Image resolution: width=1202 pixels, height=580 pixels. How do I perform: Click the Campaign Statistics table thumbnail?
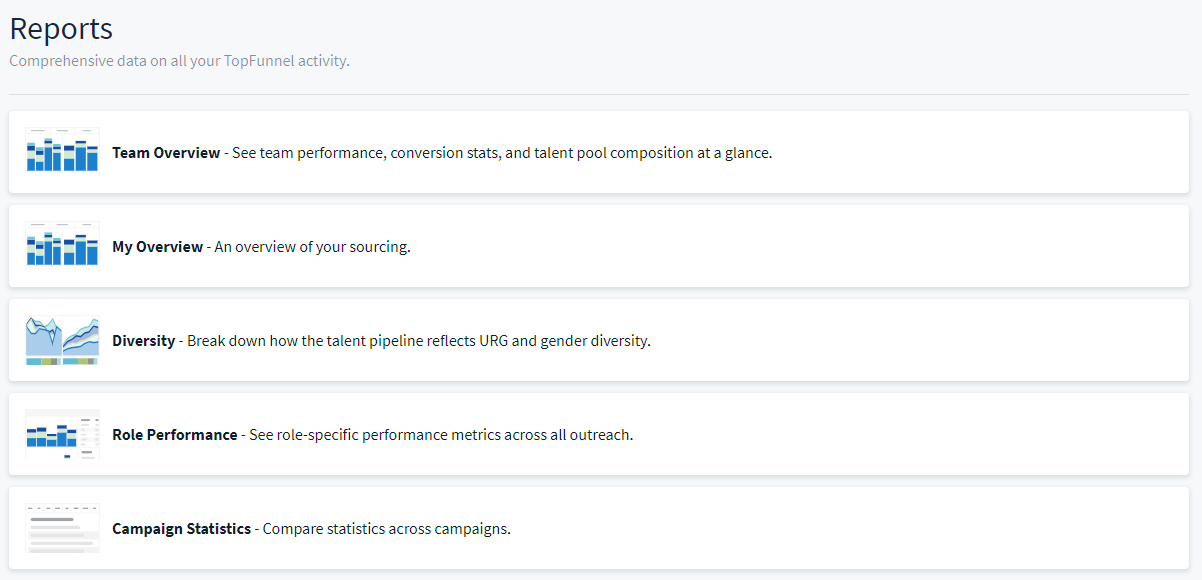pyautogui.click(x=62, y=528)
